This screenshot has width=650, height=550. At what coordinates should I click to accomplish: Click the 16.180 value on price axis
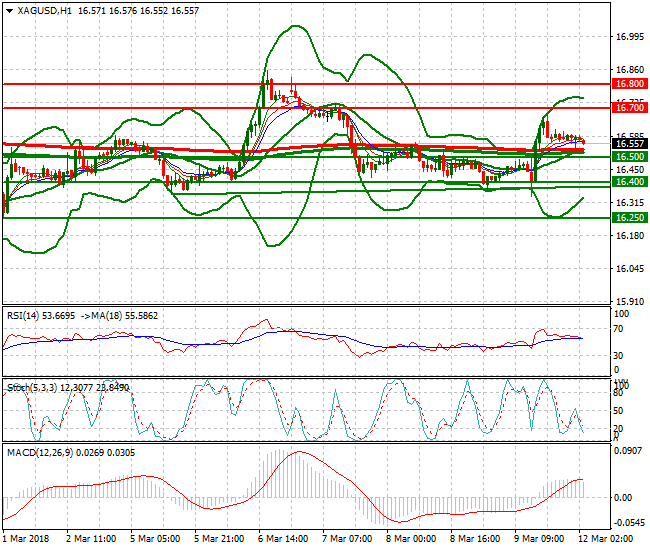pyautogui.click(x=629, y=236)
